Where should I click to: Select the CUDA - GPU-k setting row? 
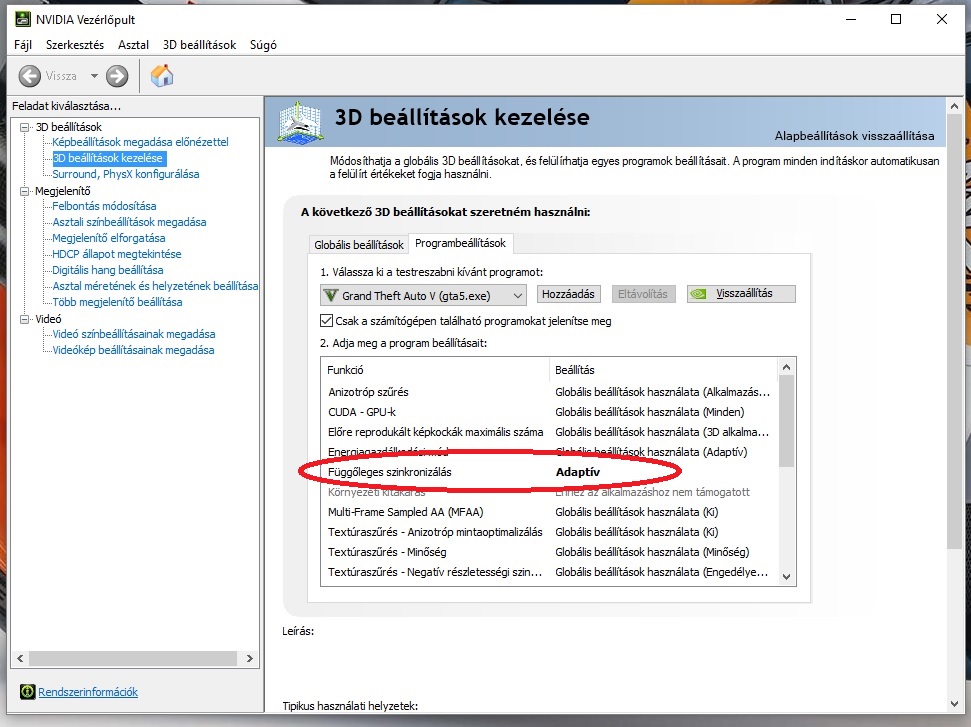(x=549, y=412)
